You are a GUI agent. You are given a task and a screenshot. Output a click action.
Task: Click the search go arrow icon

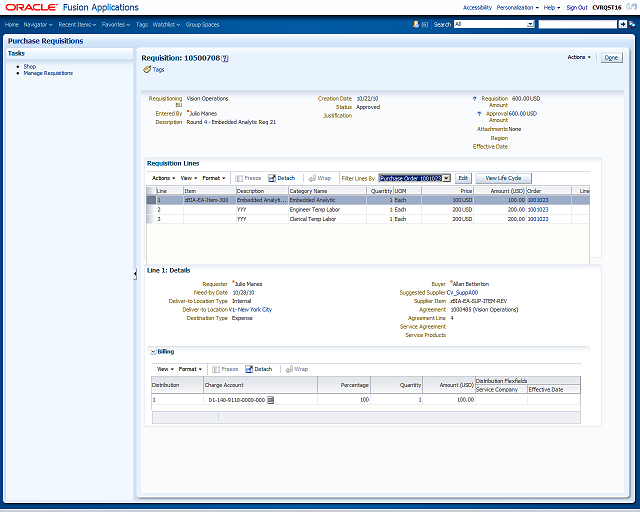click(622, 24)
